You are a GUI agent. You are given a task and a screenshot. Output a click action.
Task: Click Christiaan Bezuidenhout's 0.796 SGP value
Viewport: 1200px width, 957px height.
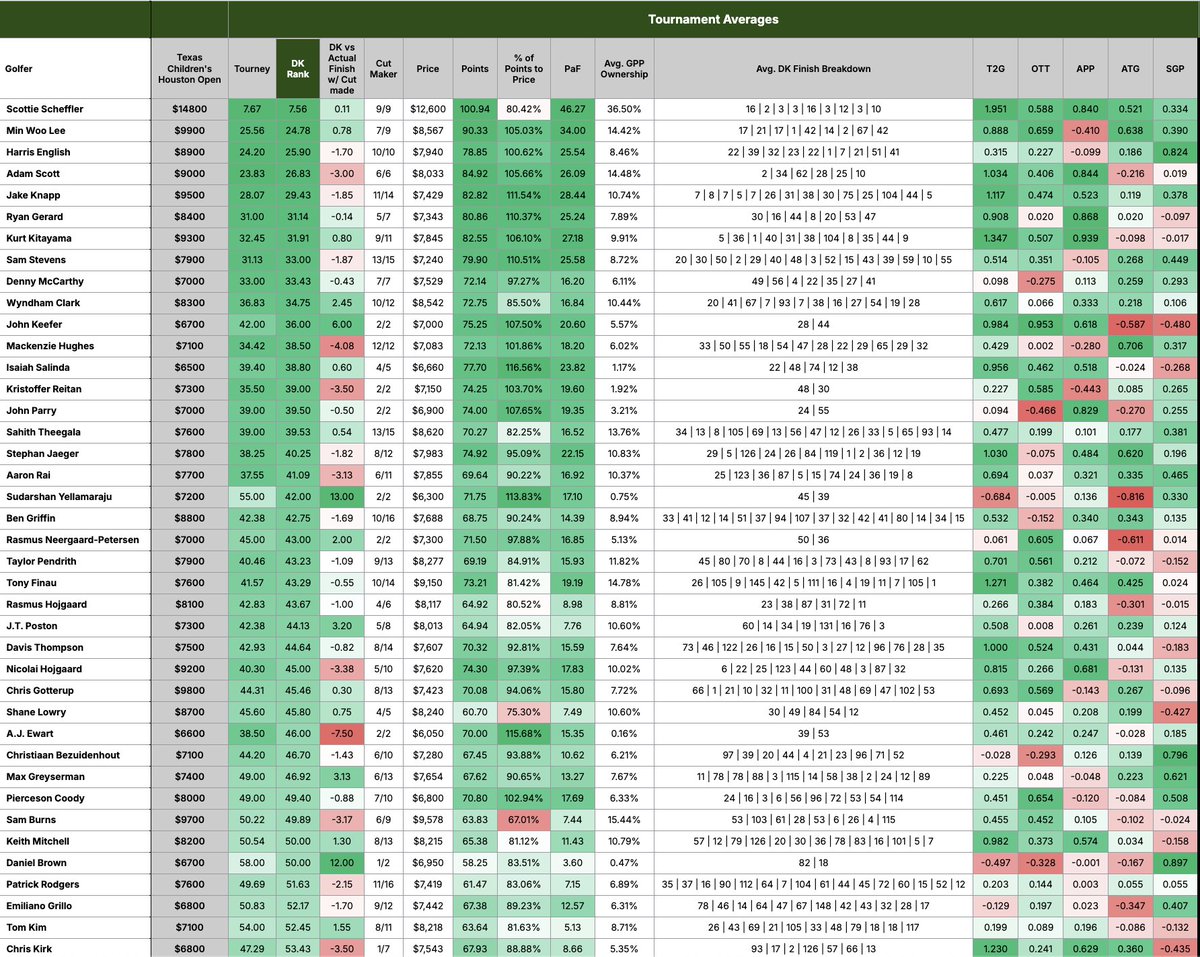(x=1176, y=754)
